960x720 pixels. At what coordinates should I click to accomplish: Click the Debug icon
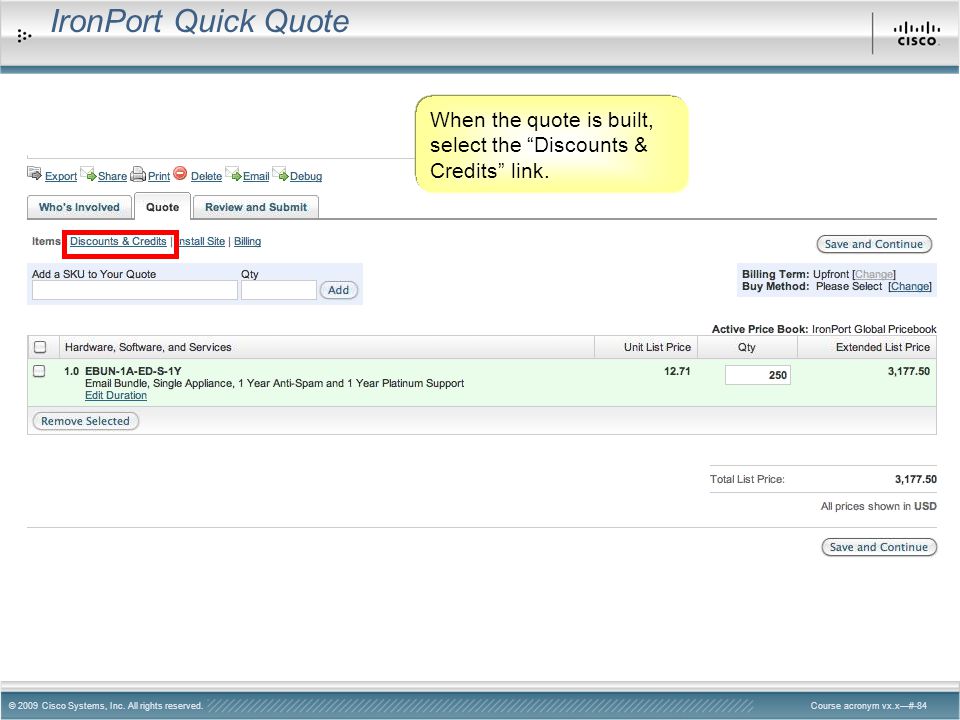pos(280,174)
